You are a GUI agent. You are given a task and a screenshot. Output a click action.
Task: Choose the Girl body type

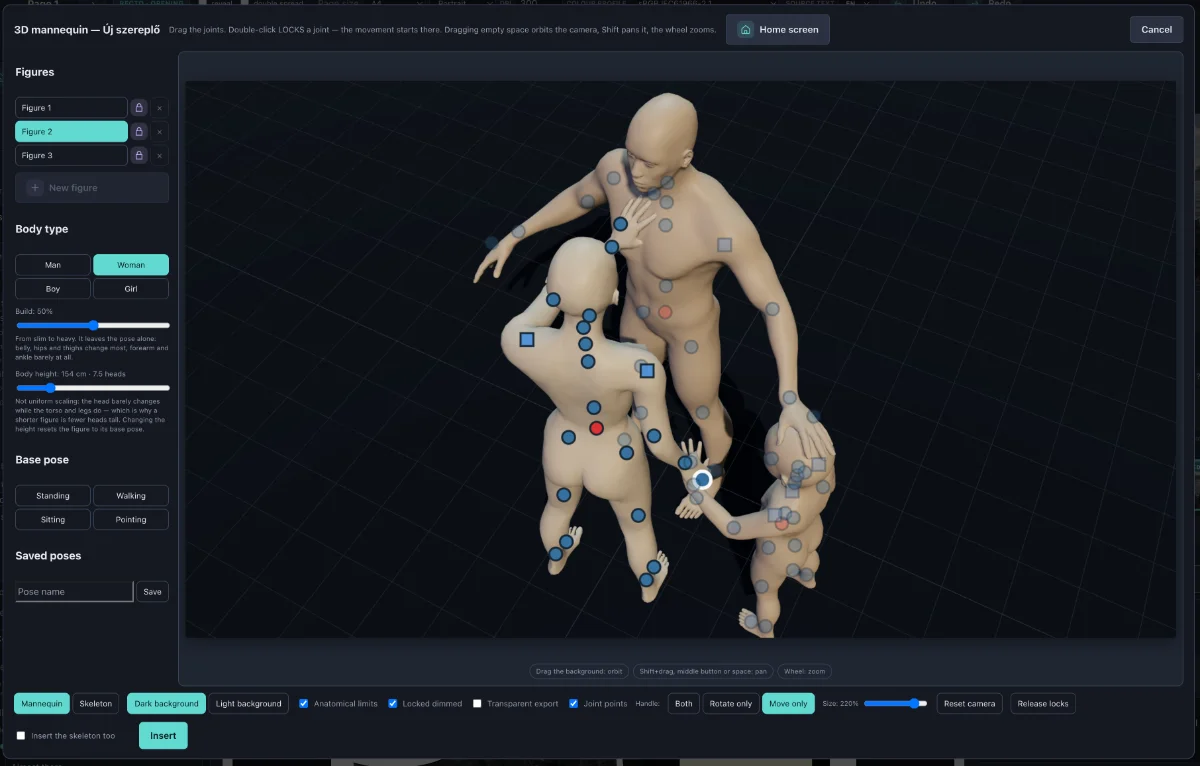click(x=131, y=289)
